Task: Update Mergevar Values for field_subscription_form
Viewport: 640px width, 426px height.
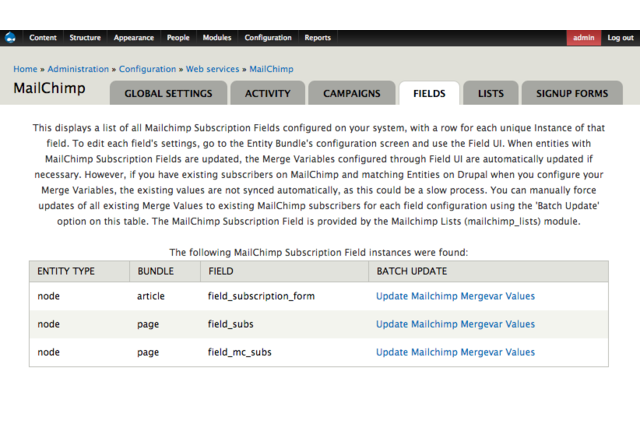Action: (456, 296)
